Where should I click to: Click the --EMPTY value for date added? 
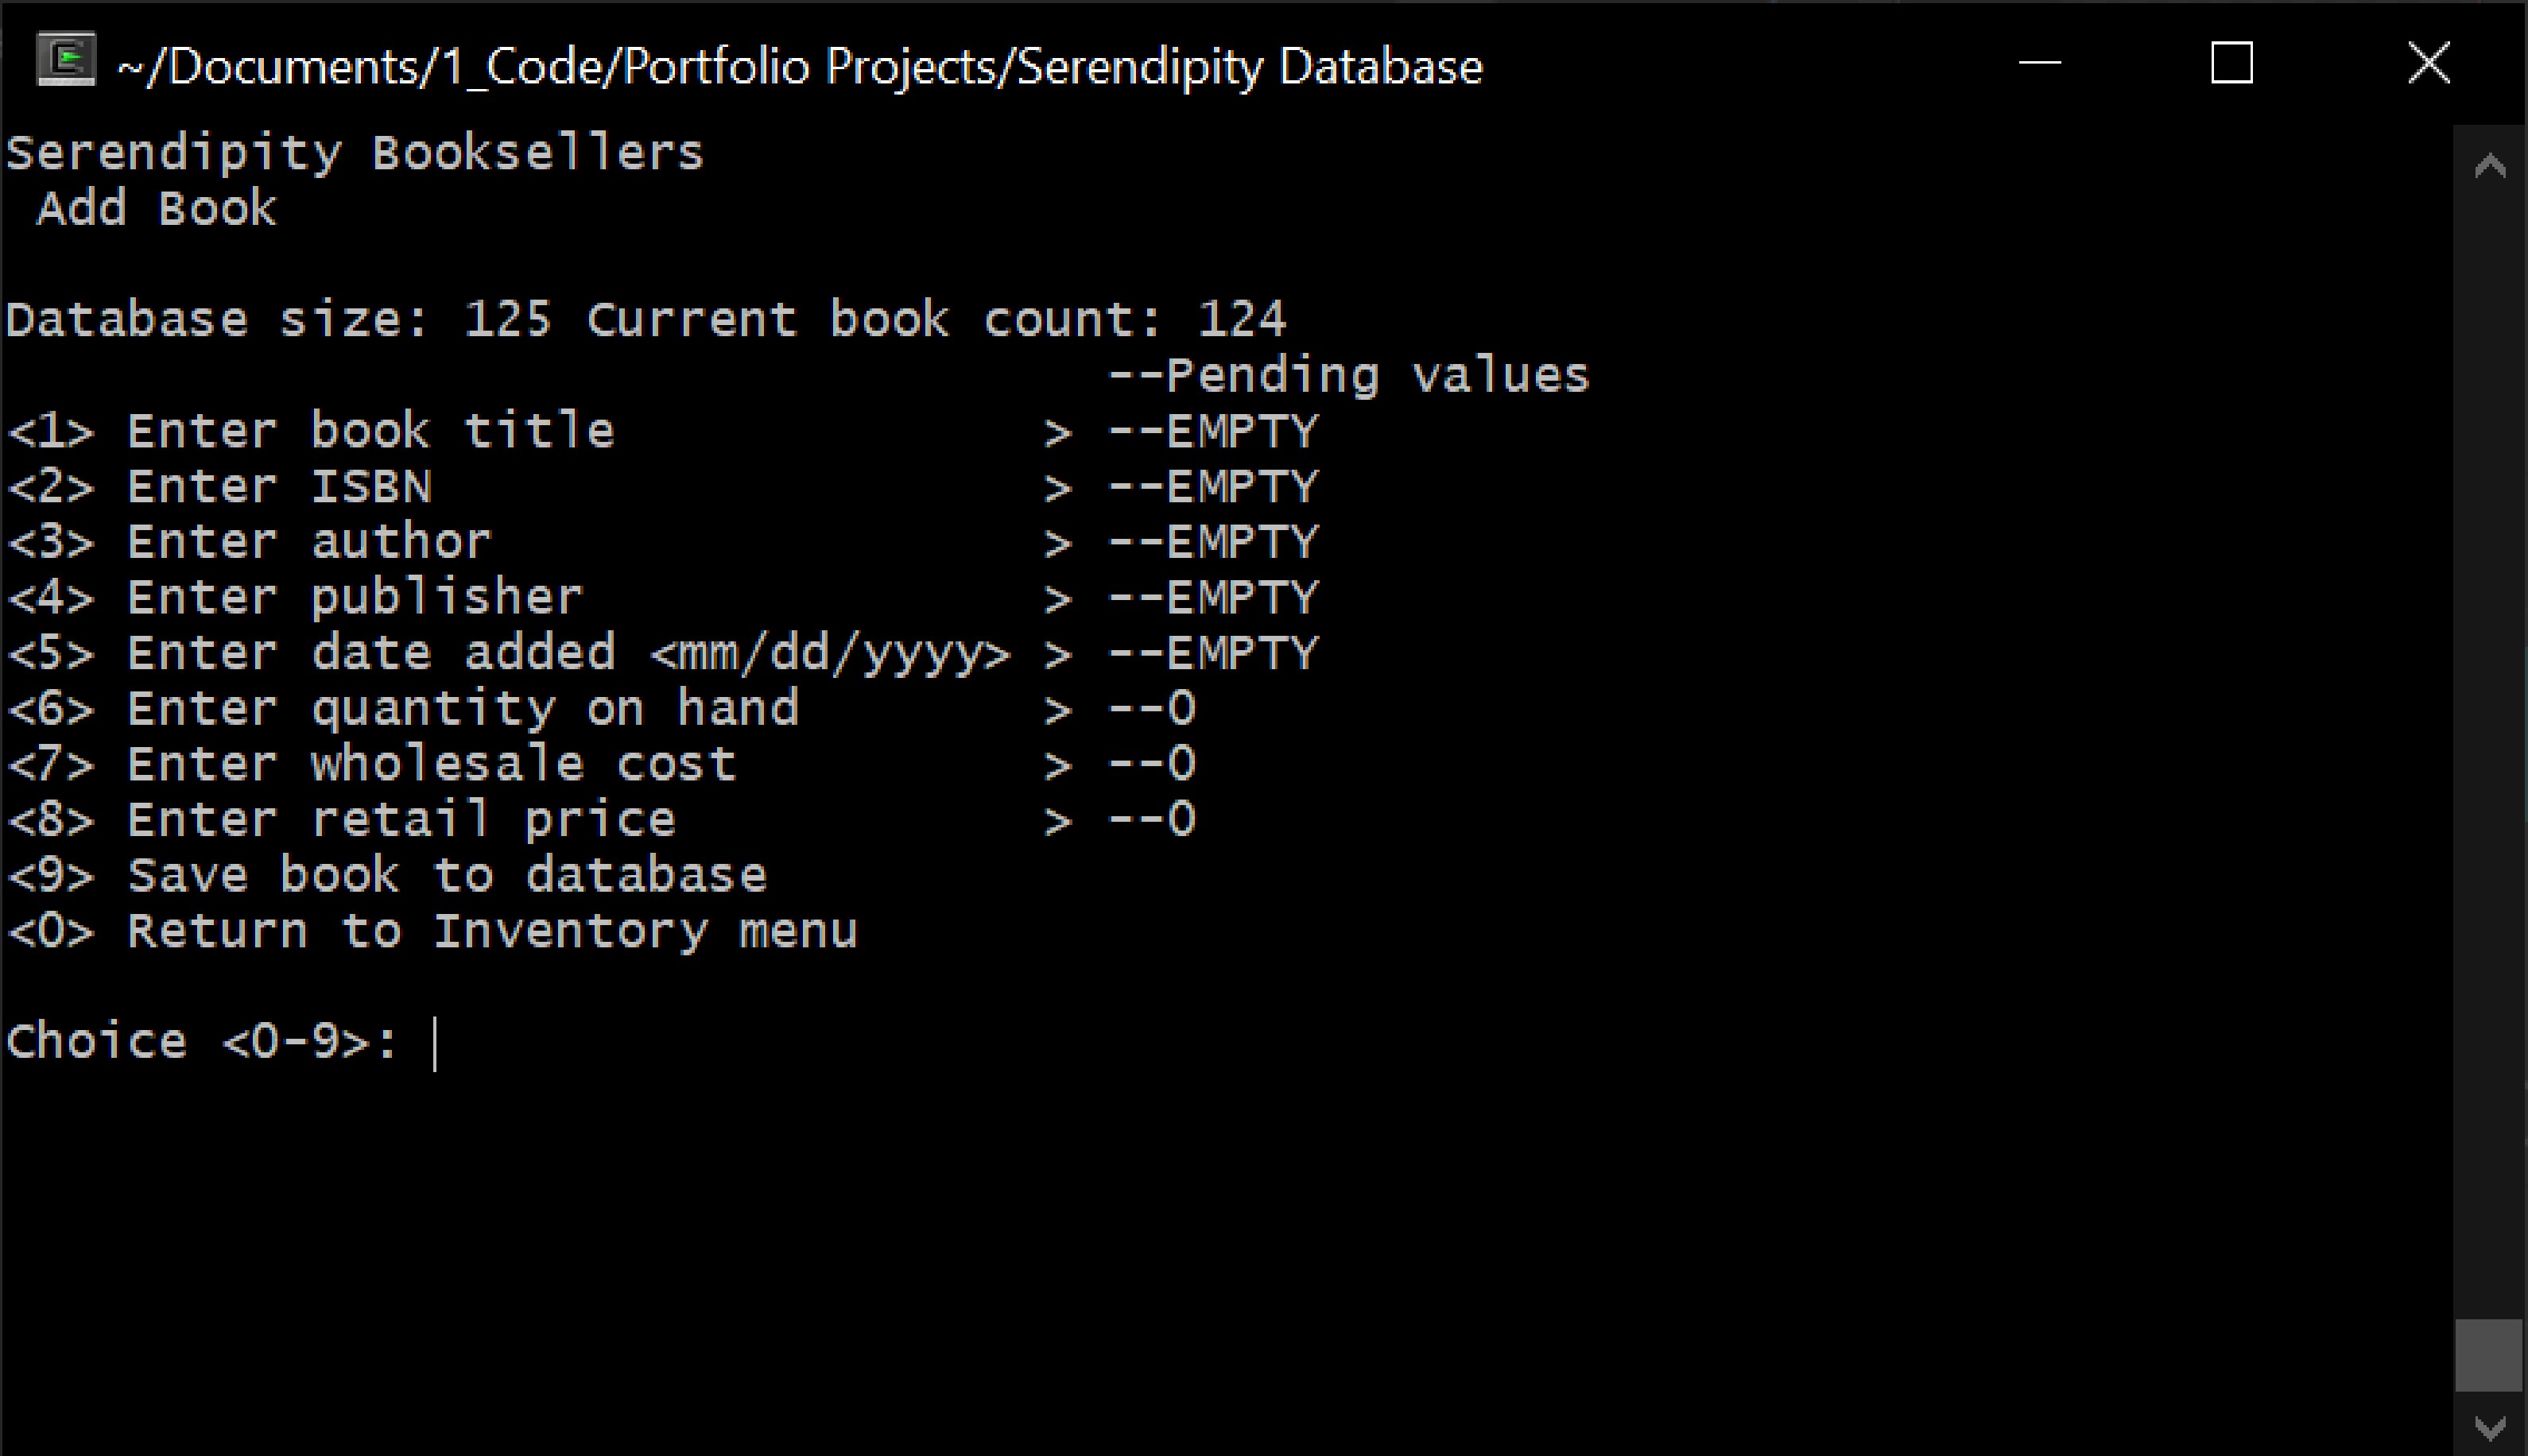click(1213, 654)
